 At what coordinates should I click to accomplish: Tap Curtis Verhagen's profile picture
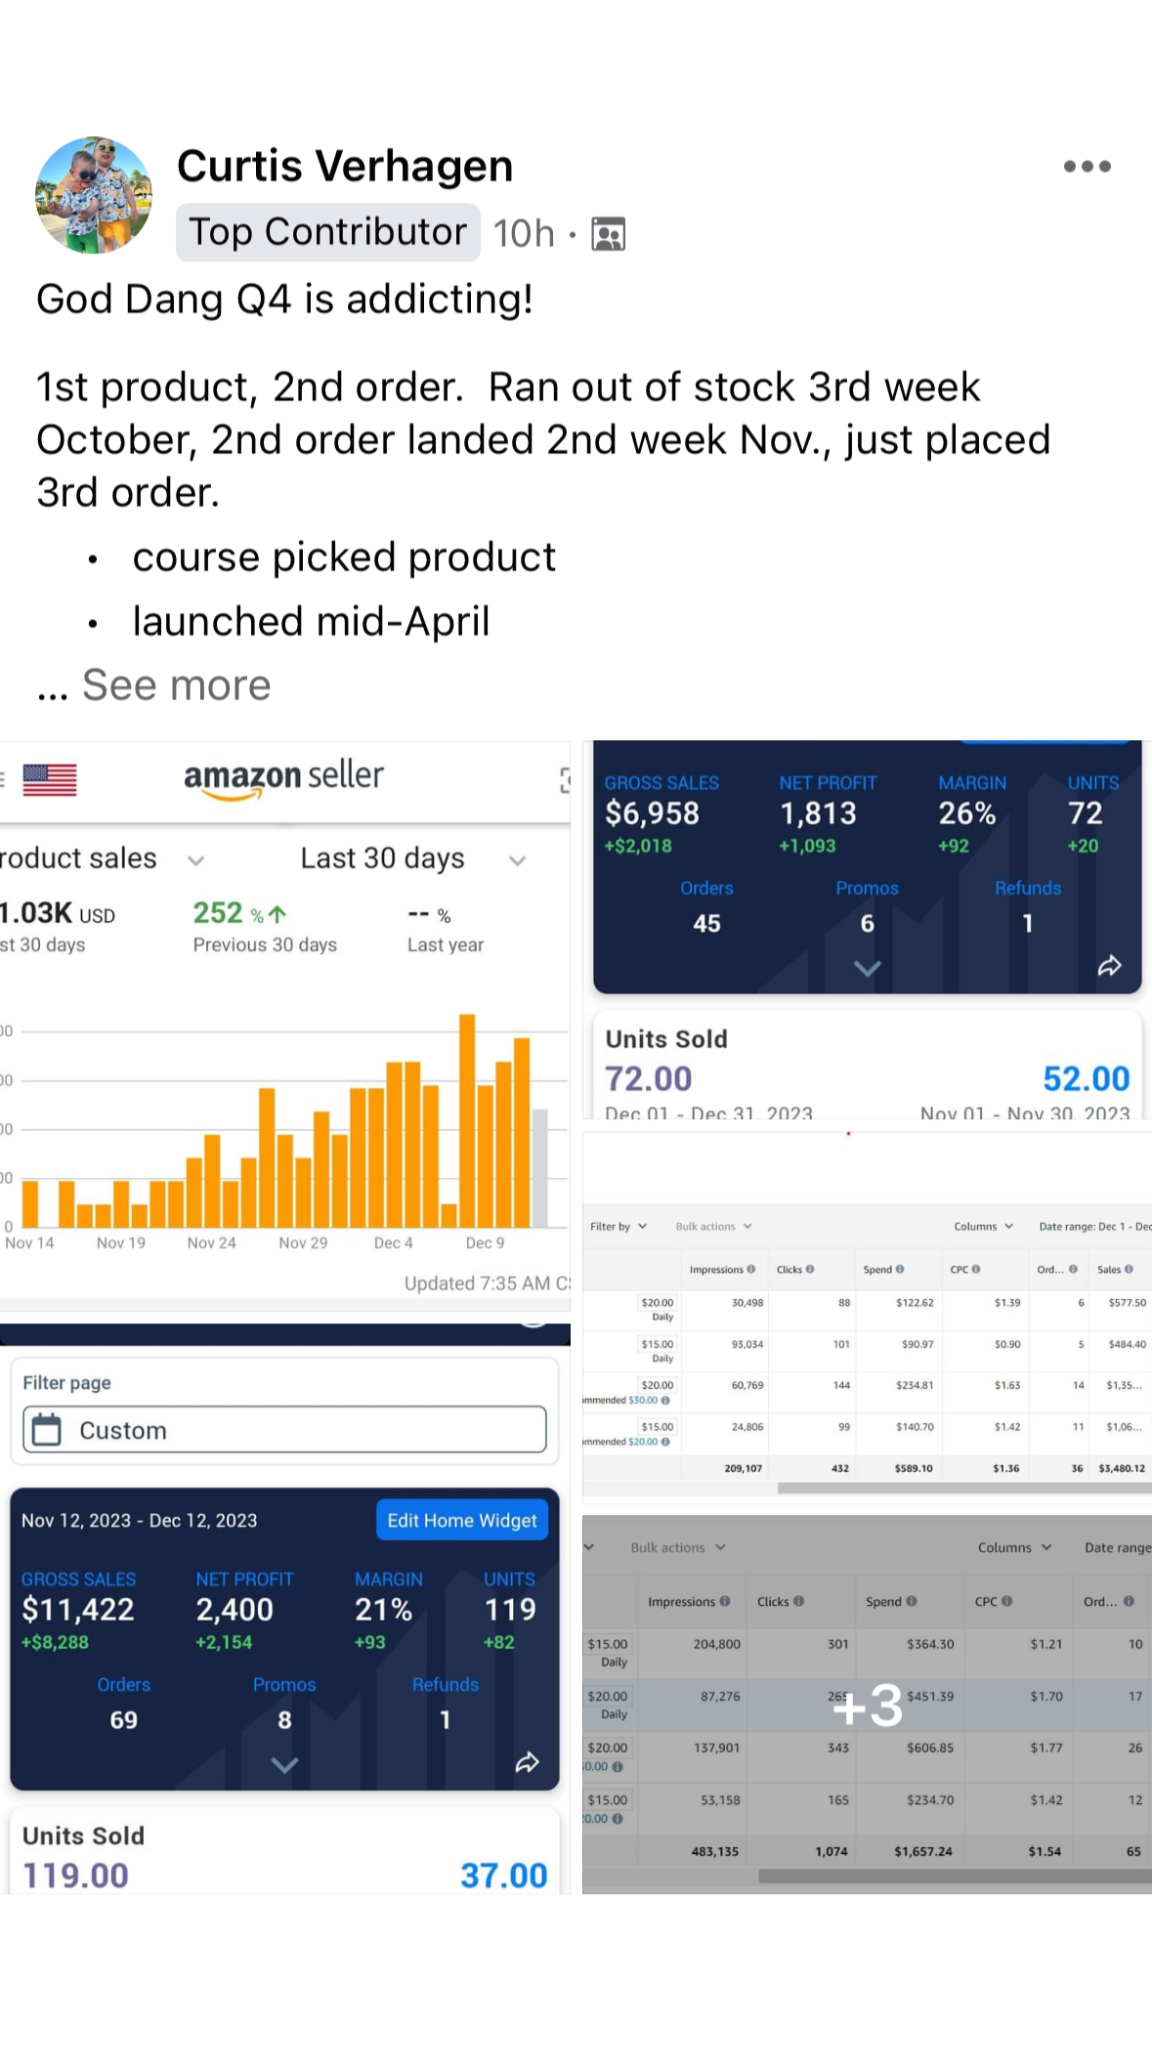click(x=94, y=195)
